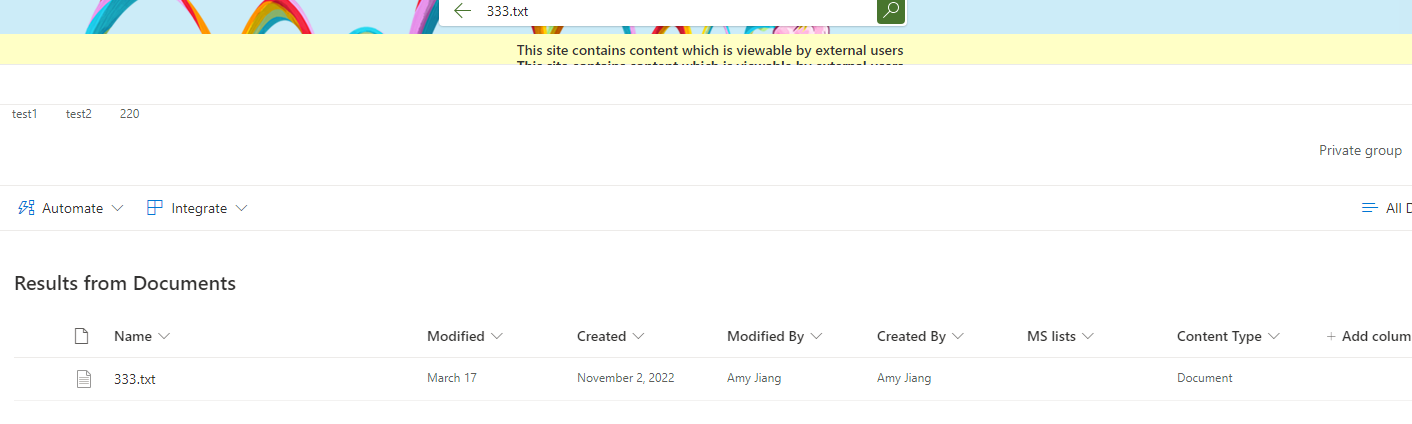Click the green search magnifier button
1412x424 pixels.
click(x=891, y=11)
